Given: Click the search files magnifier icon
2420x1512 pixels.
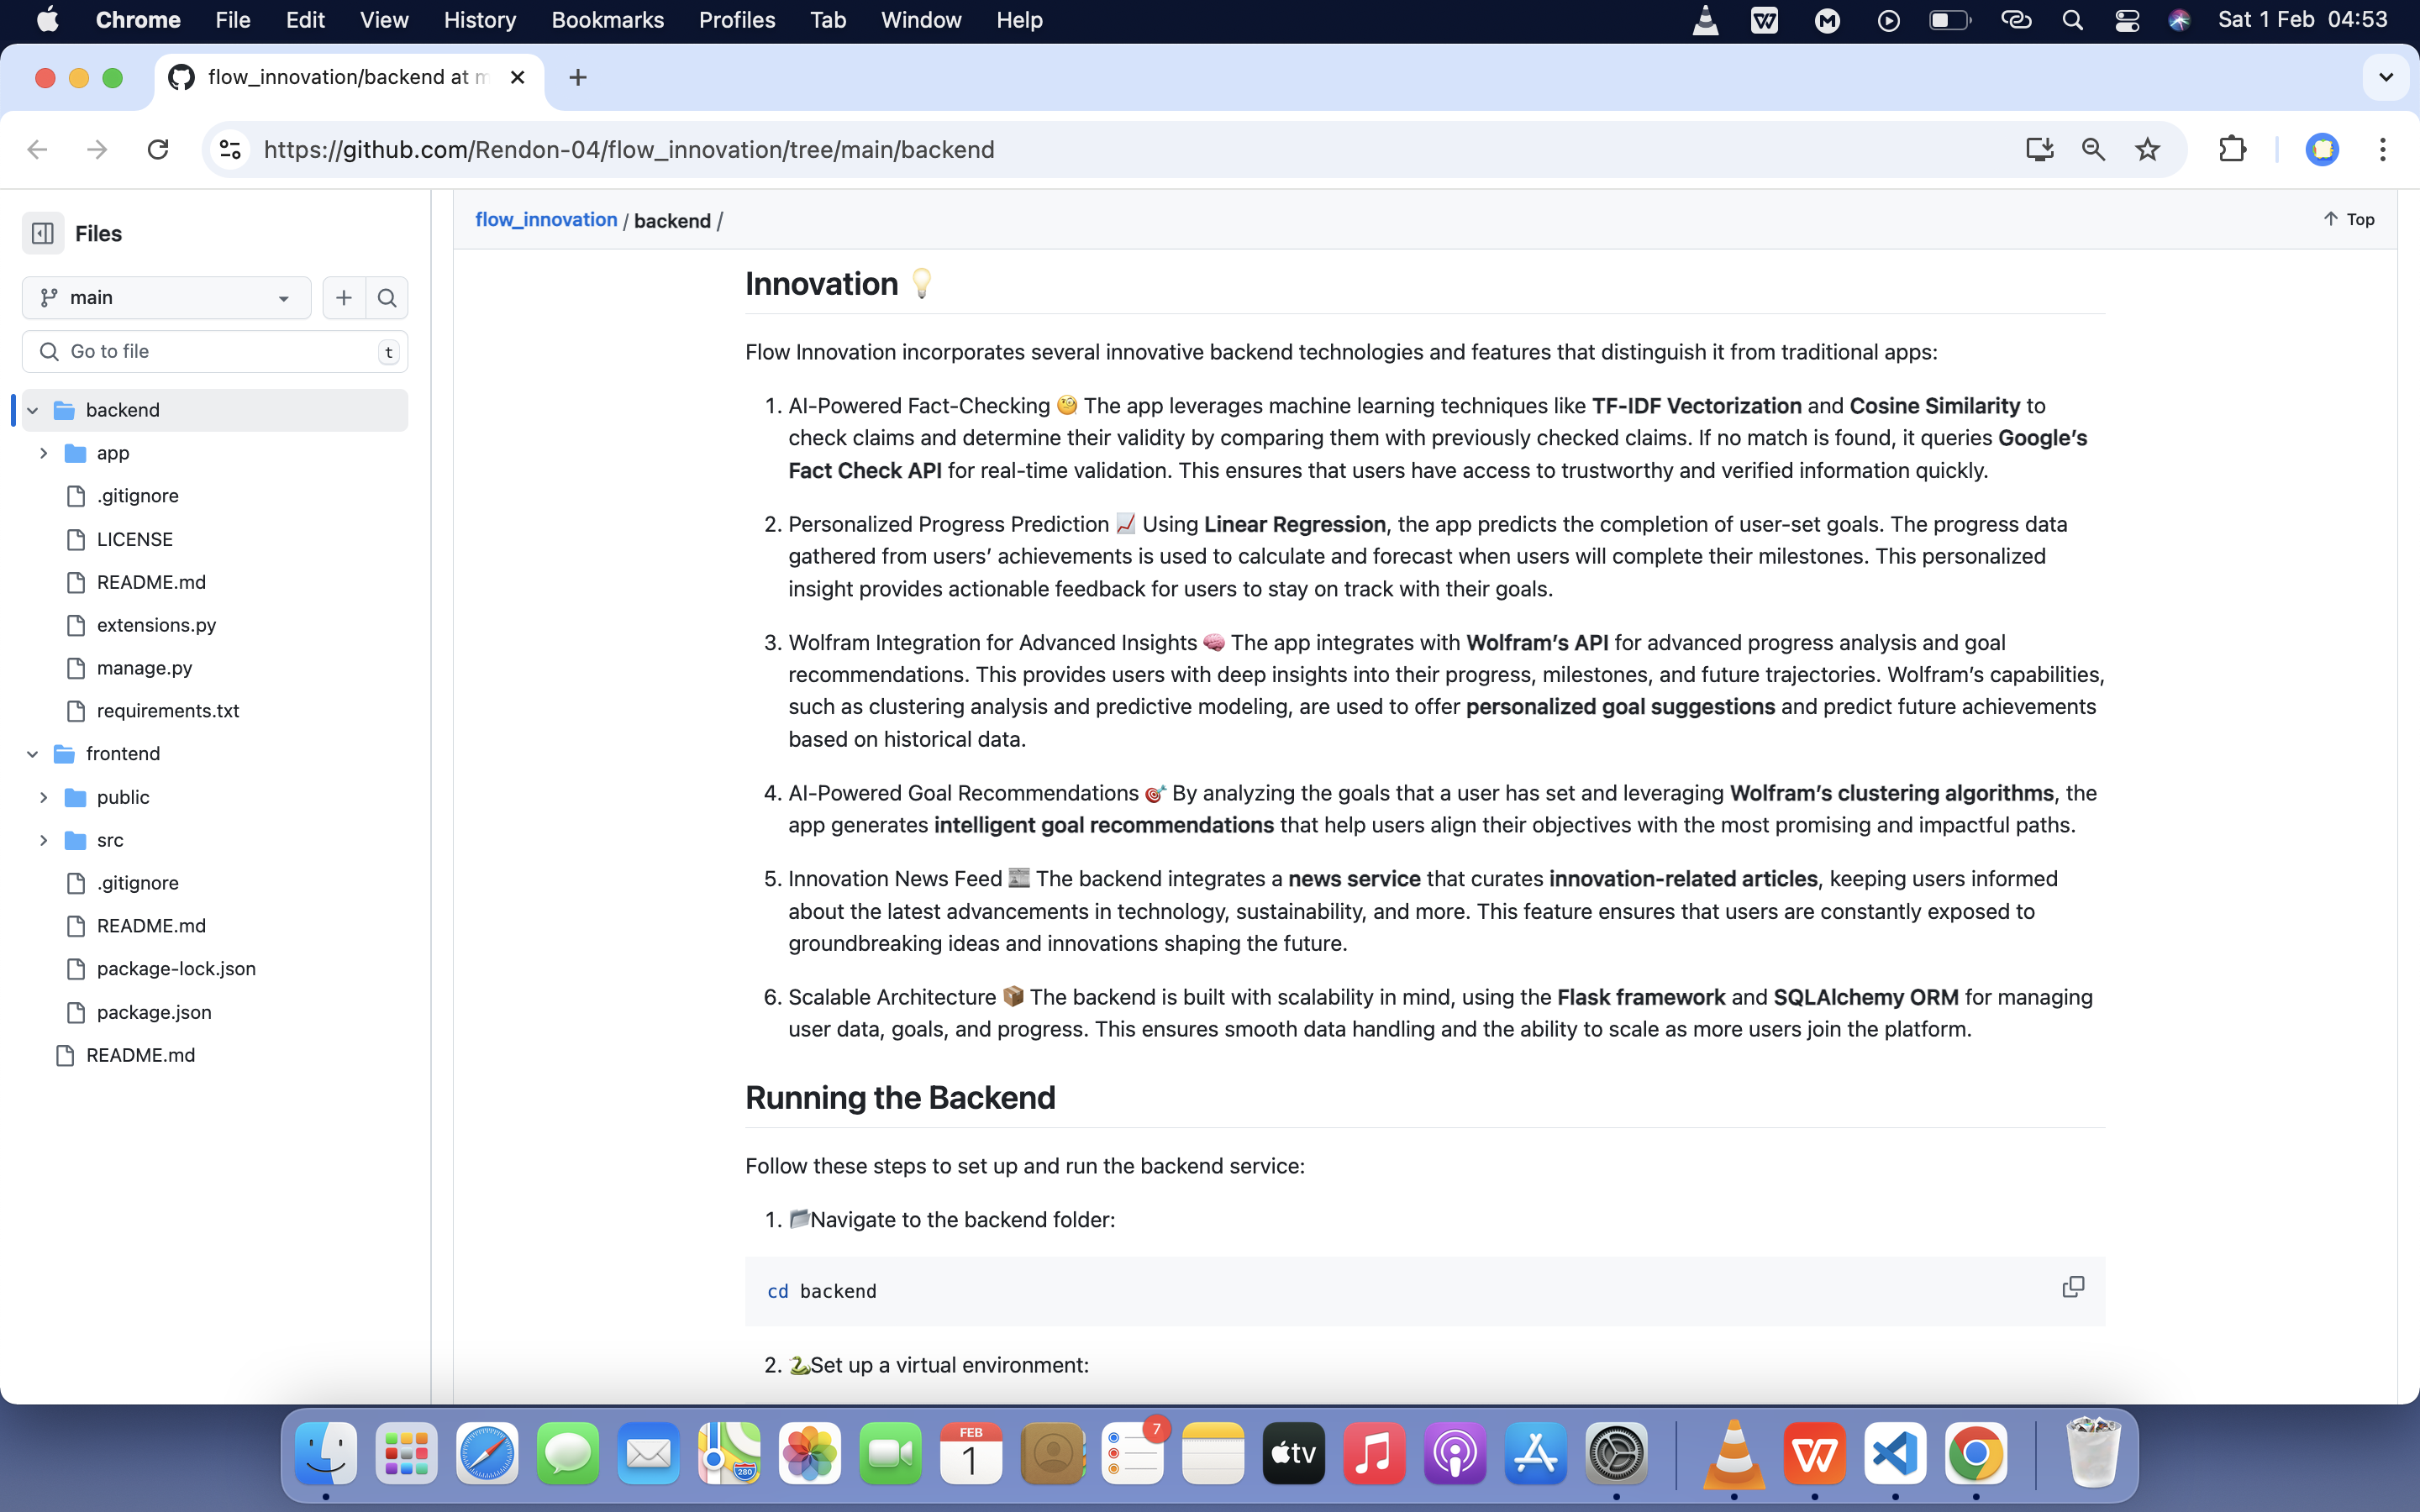Looking at the screenshot, I should click(x=387, y=298).
